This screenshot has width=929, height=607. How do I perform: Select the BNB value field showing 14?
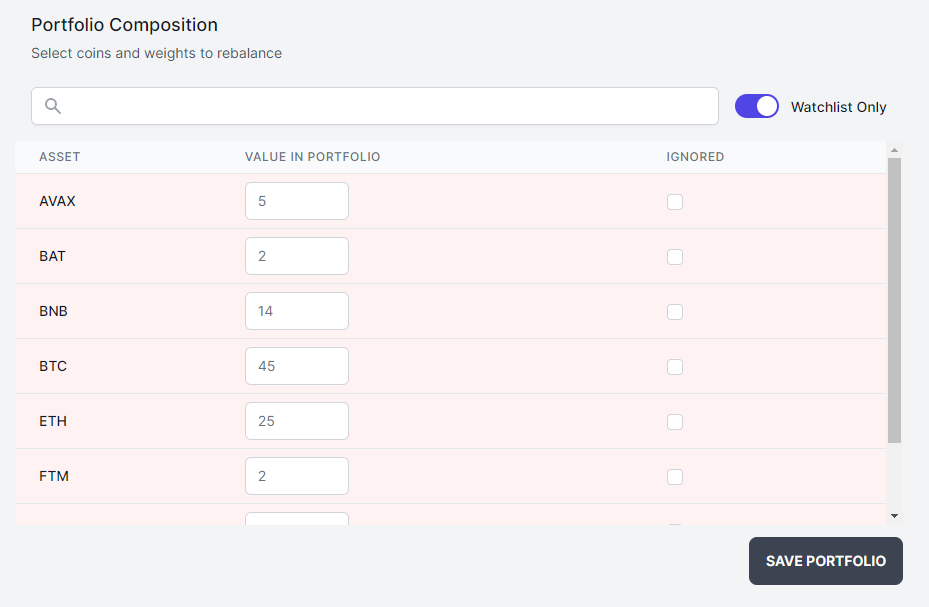pyautogui.click(x=297, y=311)
